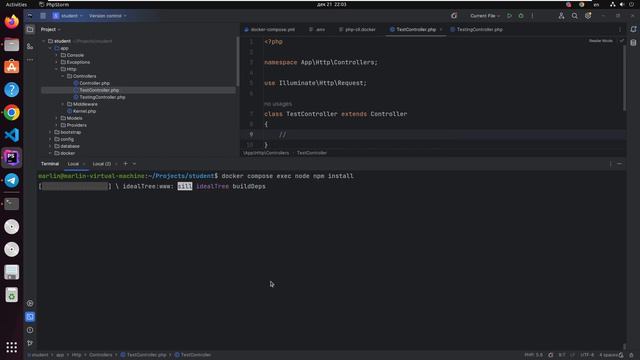Open the main hamburger menu
The height and width of the screenshot is (360, 640).
click(x=43, y=16)
